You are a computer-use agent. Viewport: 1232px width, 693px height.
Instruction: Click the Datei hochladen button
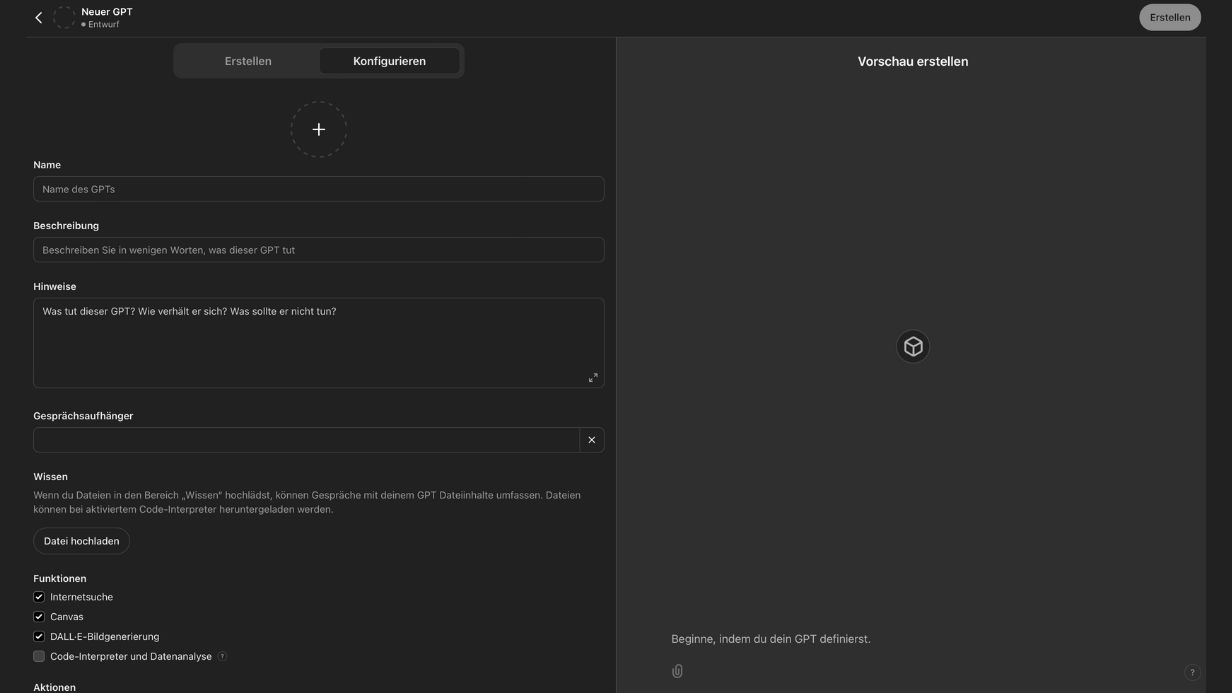pyautogui.click(x=81, y=541)
